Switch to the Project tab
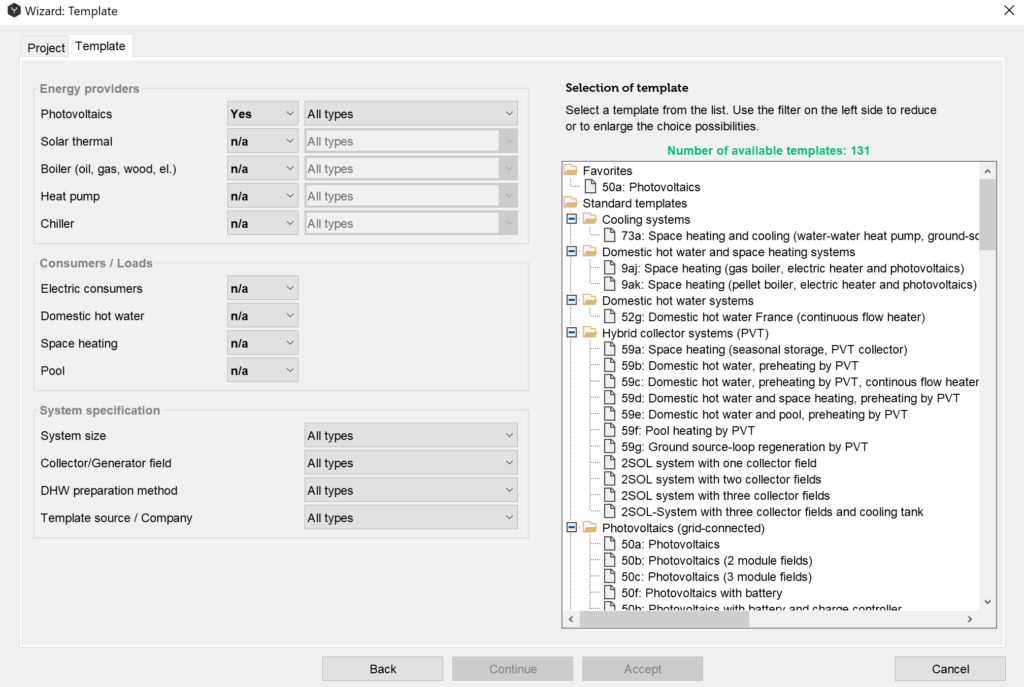Image resolution: width=1024 pixels, height=687 pixels. (46, 47)
